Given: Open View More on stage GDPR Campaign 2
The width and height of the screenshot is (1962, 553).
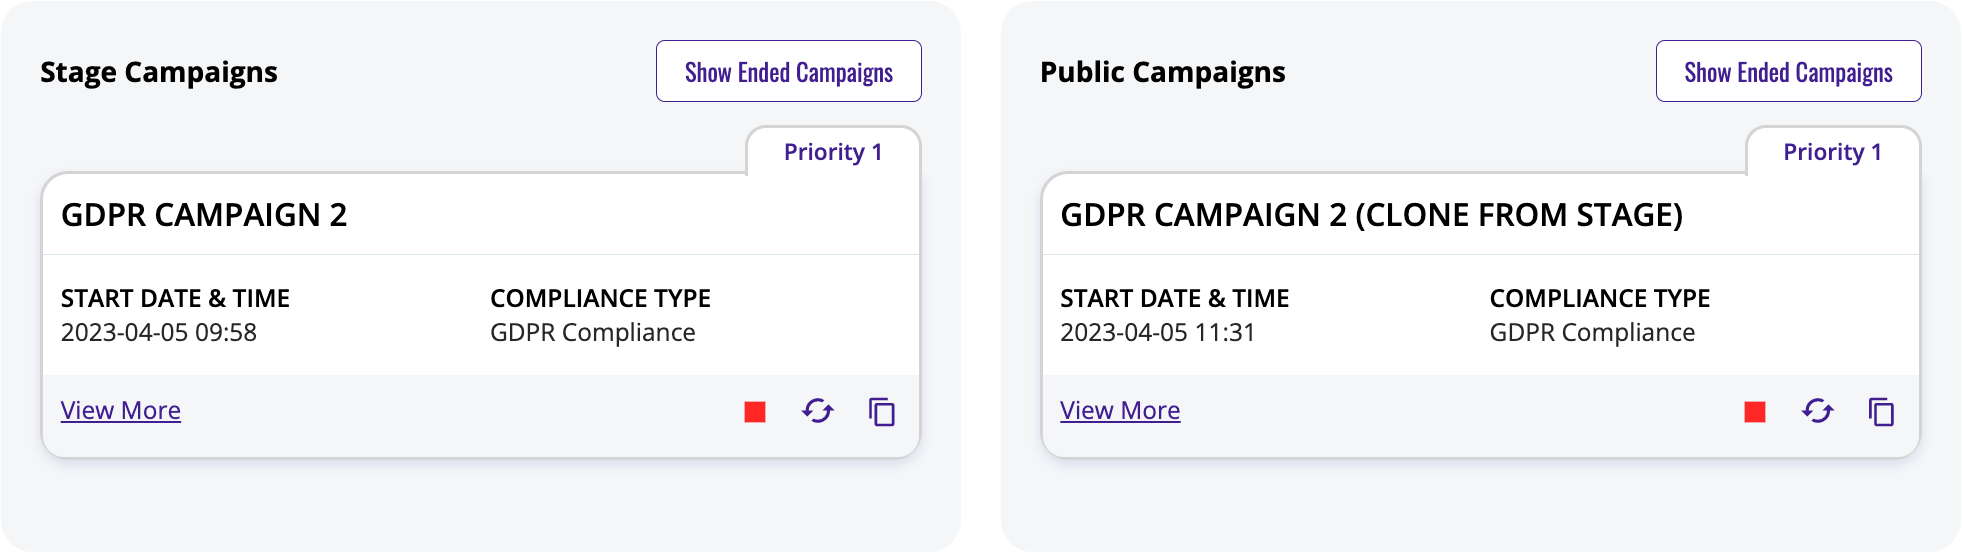Looking at the screenshot, I should pos(121,411).
